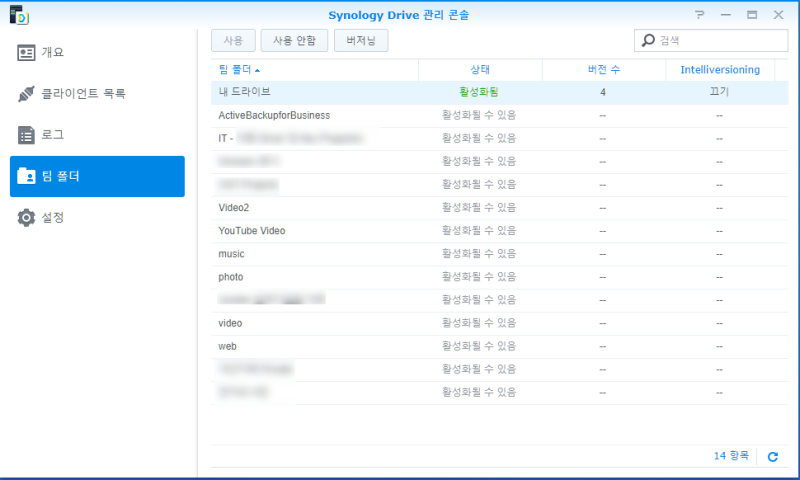The image size is (800, 480).
Task: Select the ActiveBackupforBusiness folder row
Action: [x=499, y=116]
